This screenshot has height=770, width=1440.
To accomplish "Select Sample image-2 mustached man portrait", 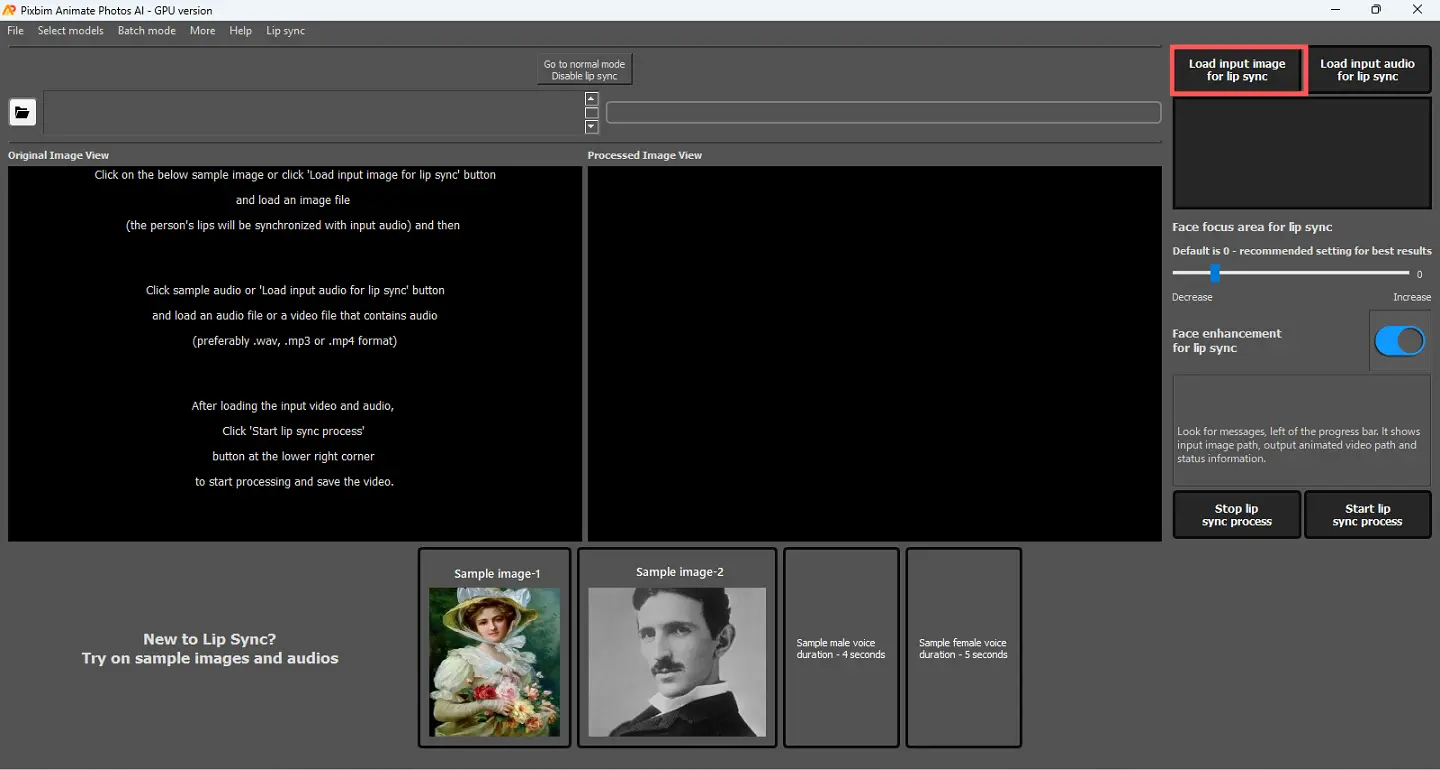I will (678, 648).
